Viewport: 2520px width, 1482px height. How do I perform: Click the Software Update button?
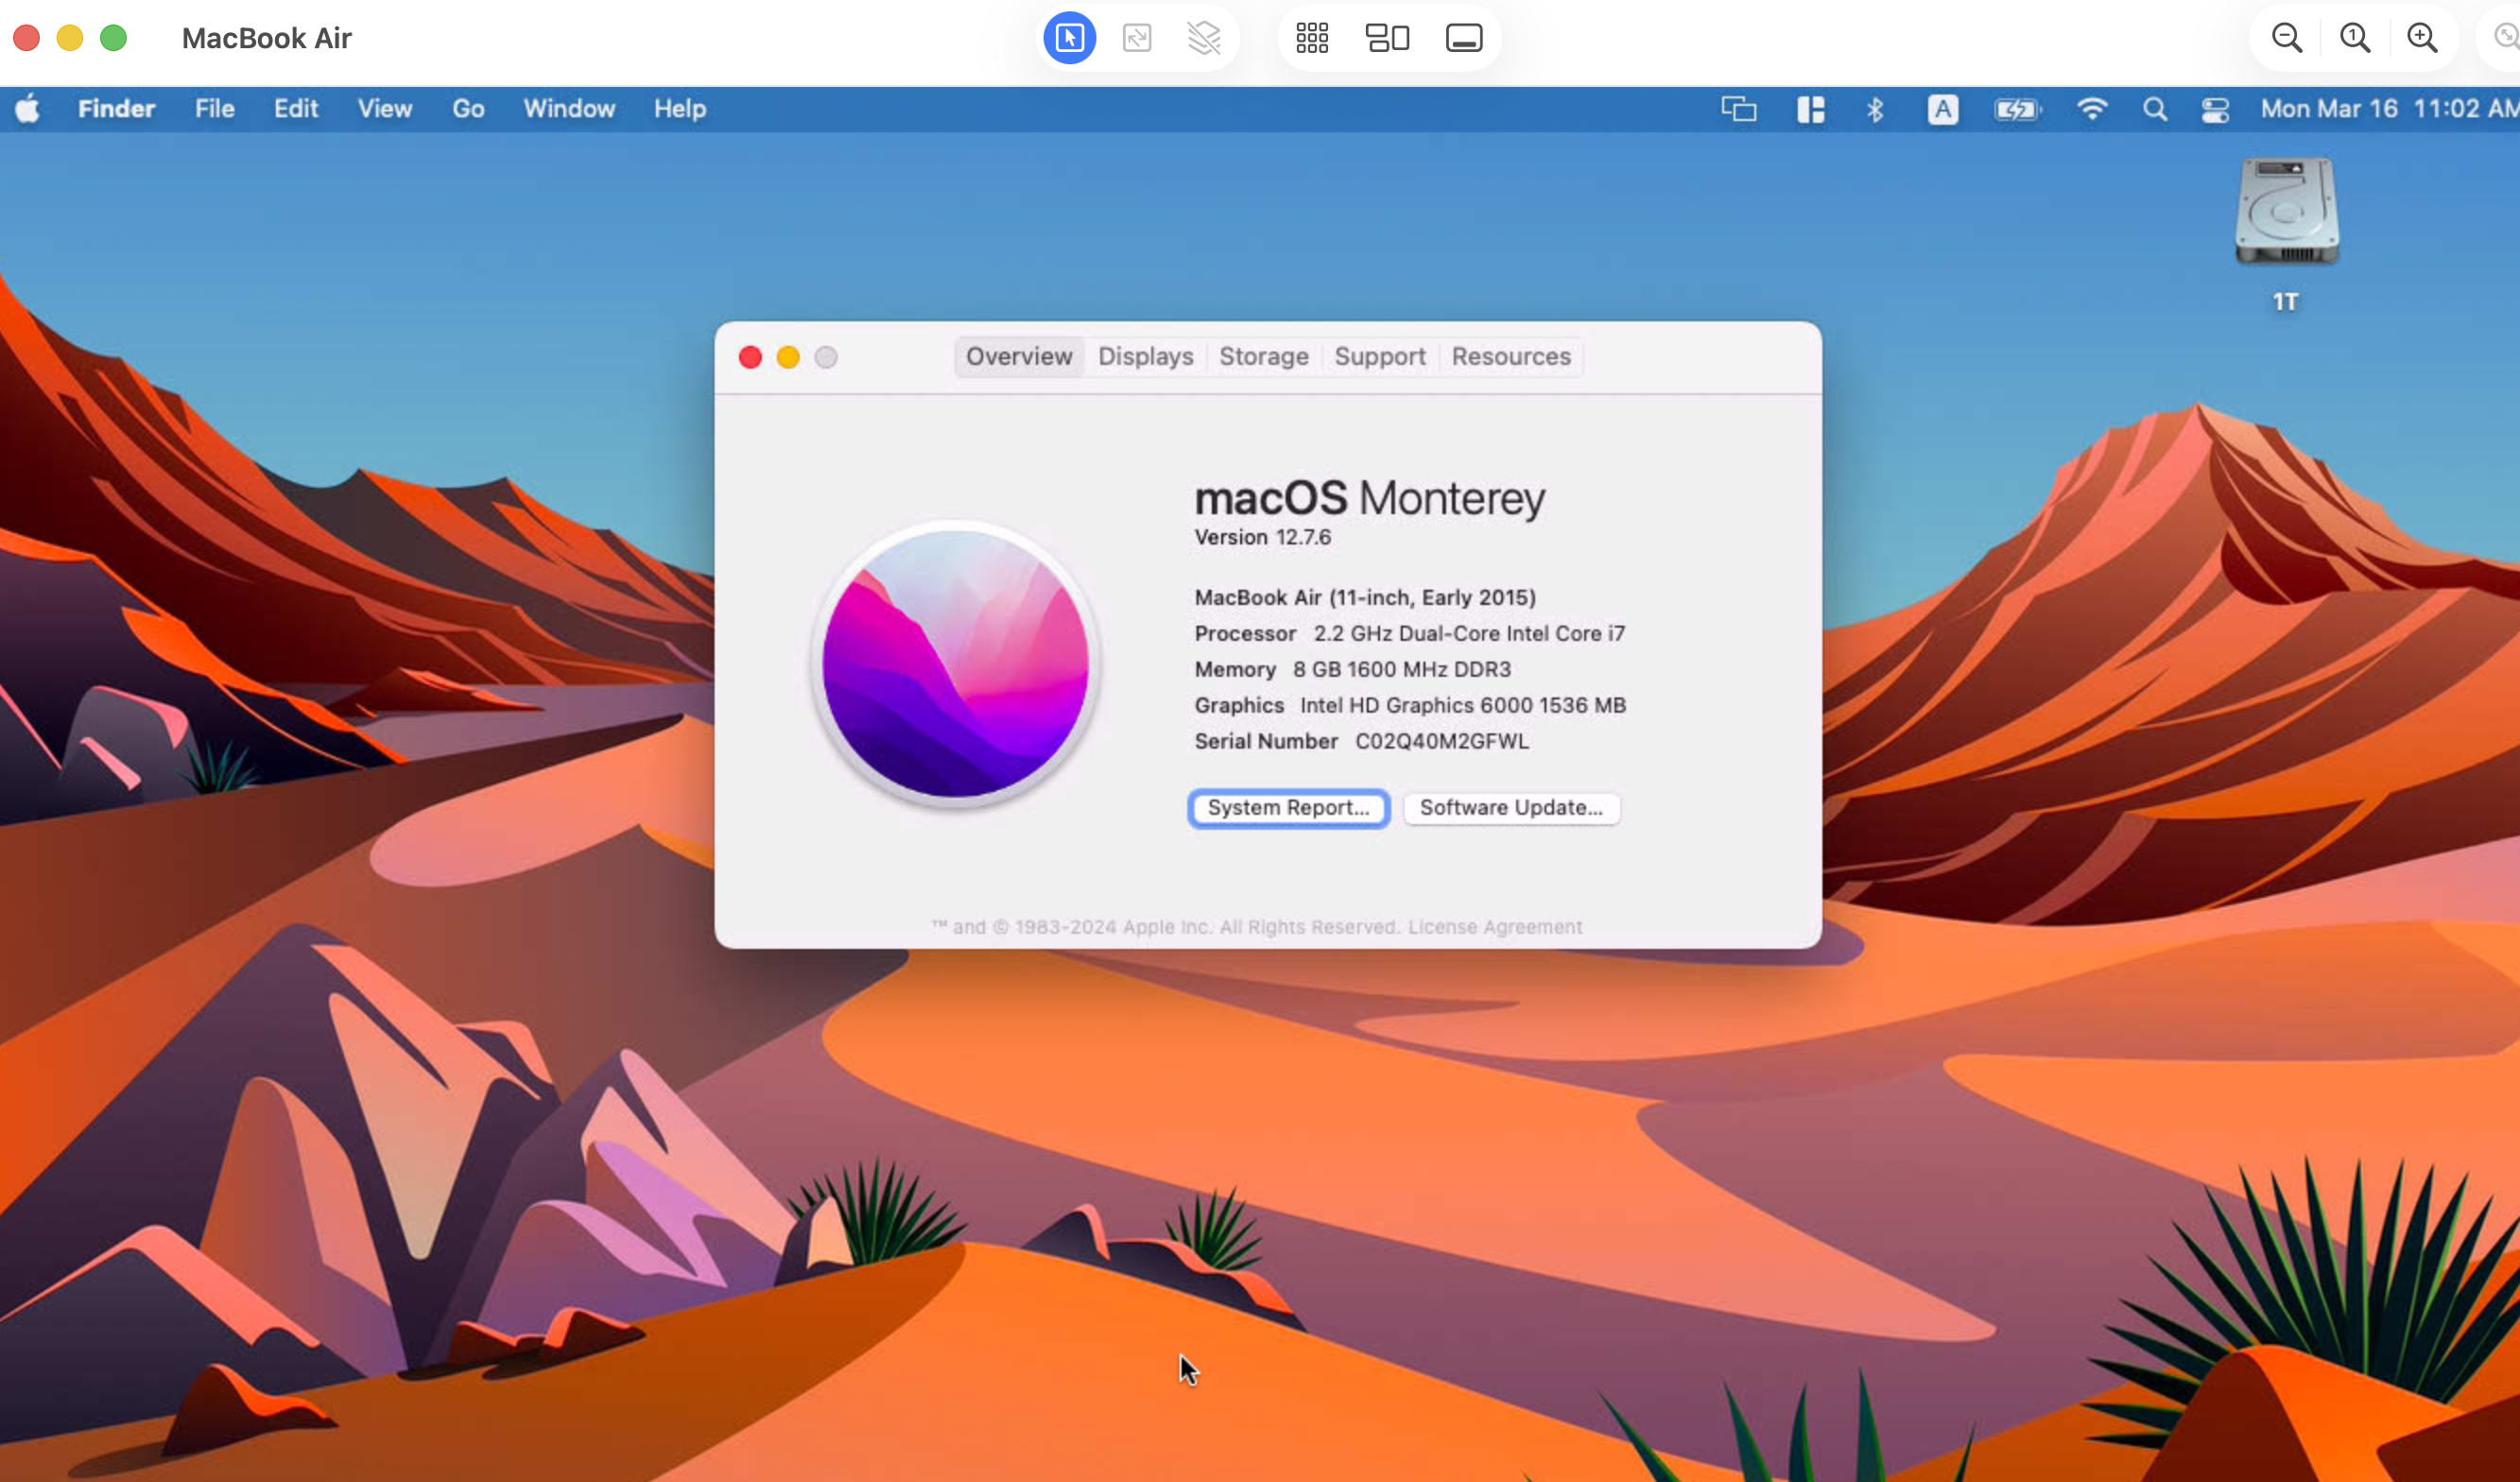(1511, 808)
